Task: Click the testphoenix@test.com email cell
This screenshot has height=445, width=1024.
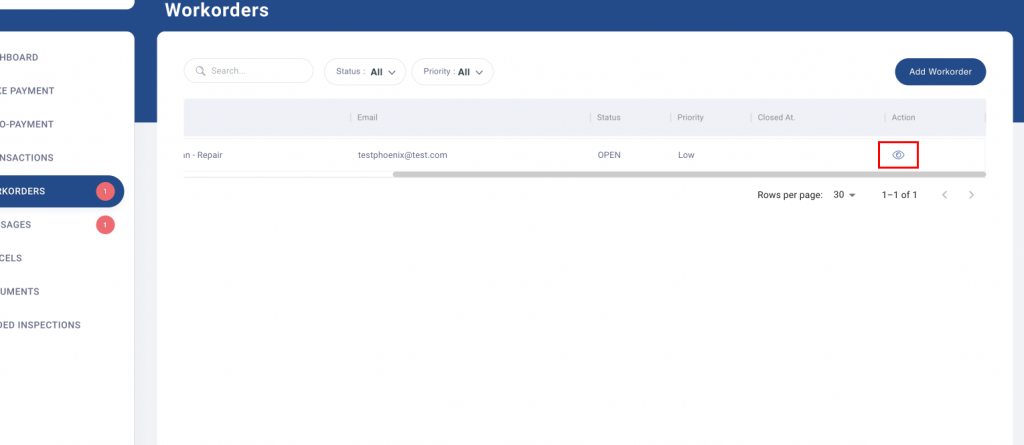Action: pyautogui.click(x=402, y=155)
